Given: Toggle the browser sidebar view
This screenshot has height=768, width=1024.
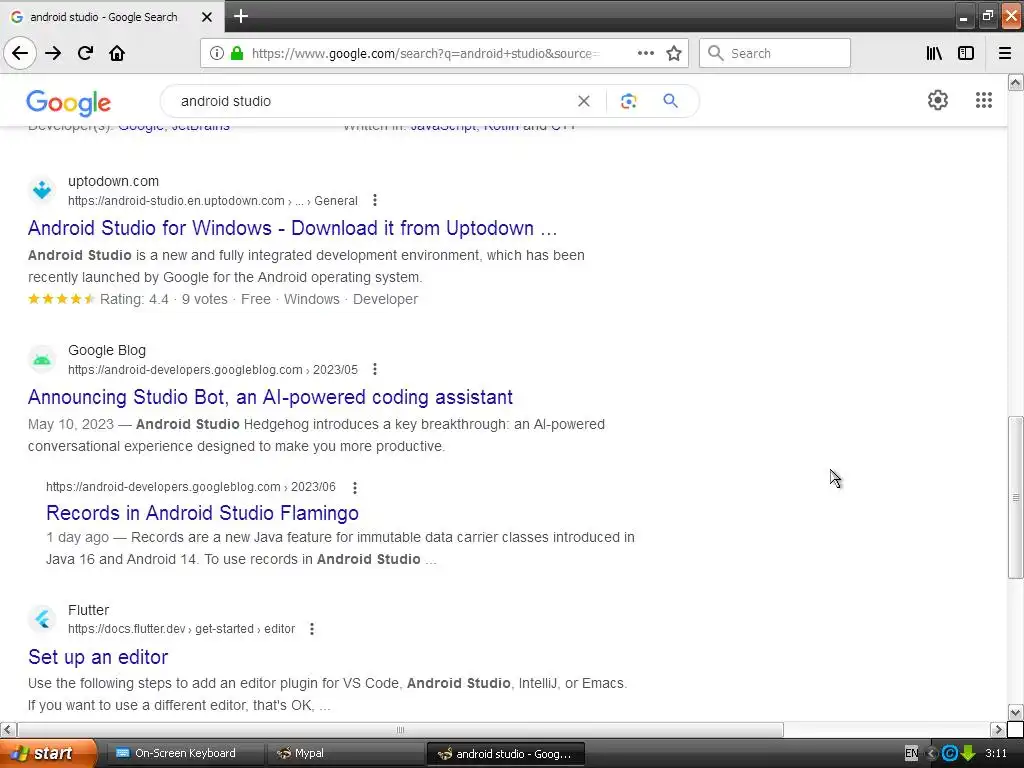Looking at the screenshot, I should 966,53.
